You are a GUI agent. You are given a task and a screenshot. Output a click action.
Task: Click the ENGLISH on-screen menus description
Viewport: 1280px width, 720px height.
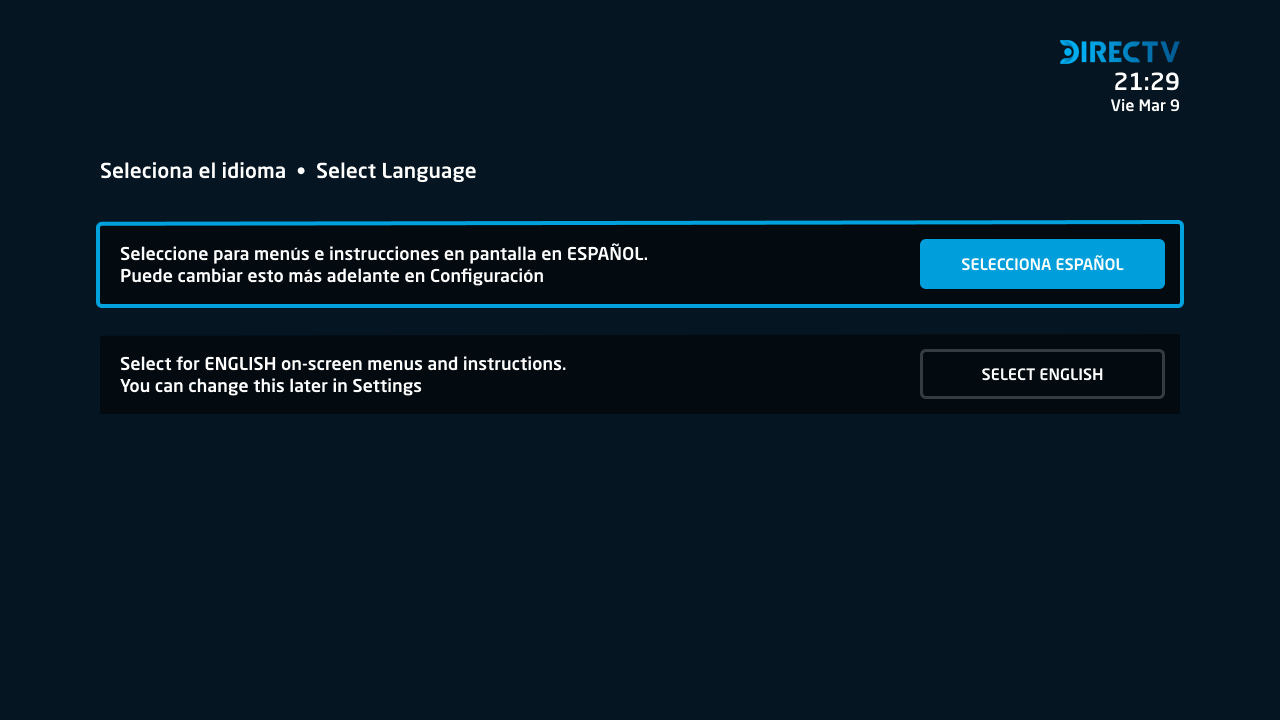pyautogui.click(x=343, y=364)
